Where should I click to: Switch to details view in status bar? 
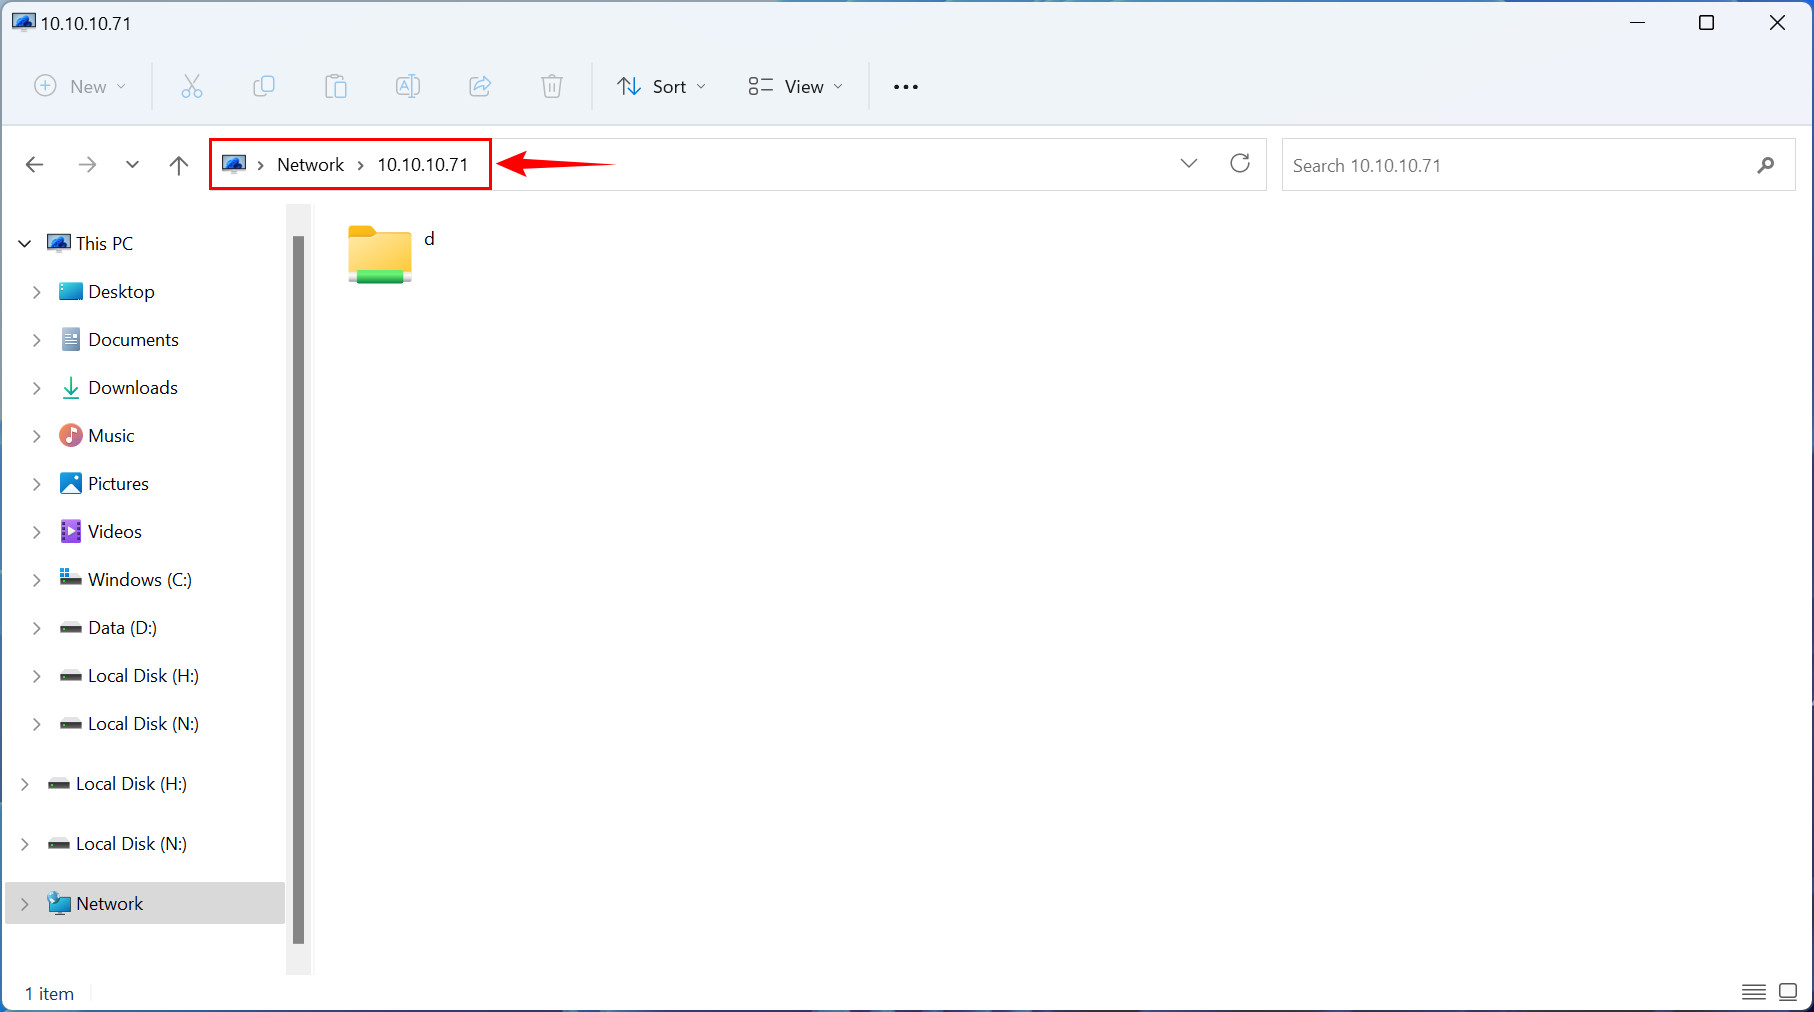[x=1754, y=992]
